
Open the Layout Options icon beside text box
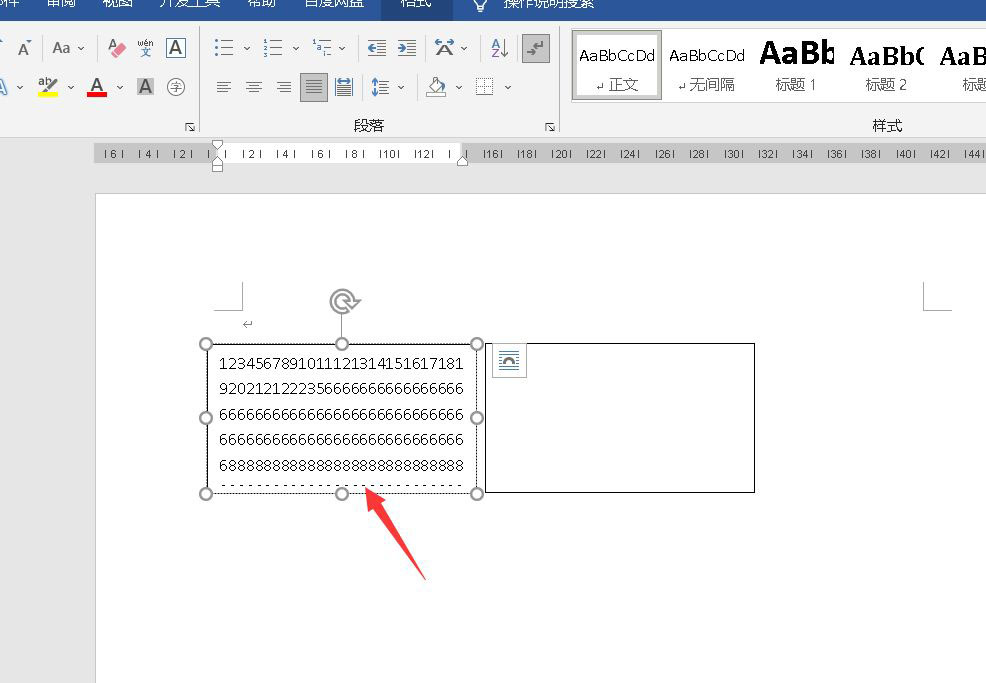[x=509, y=361]
